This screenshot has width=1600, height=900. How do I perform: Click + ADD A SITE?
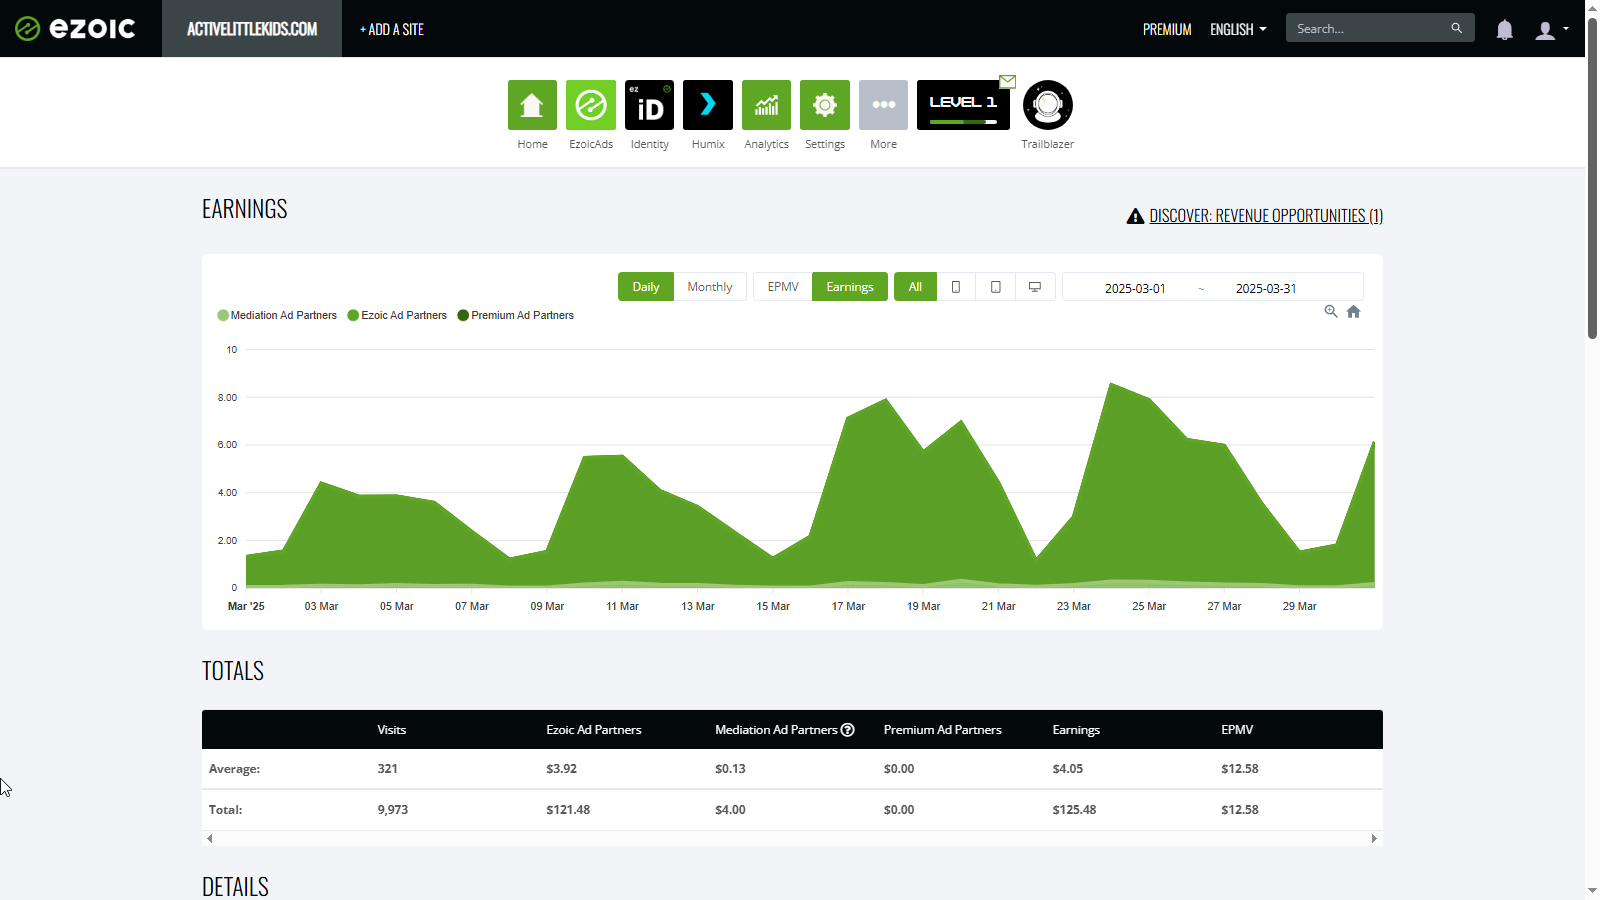392,30
